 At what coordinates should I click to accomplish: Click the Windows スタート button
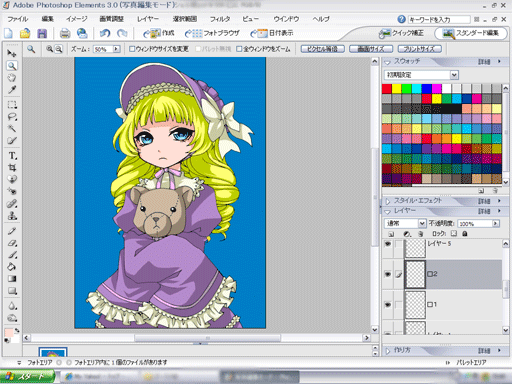coord(27,377)
